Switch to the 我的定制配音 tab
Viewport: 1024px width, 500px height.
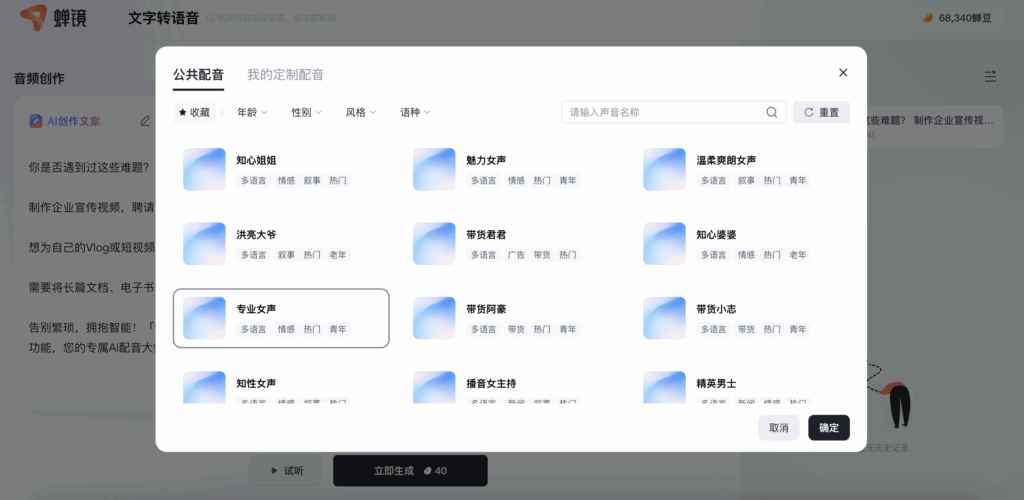coord(285,74)
